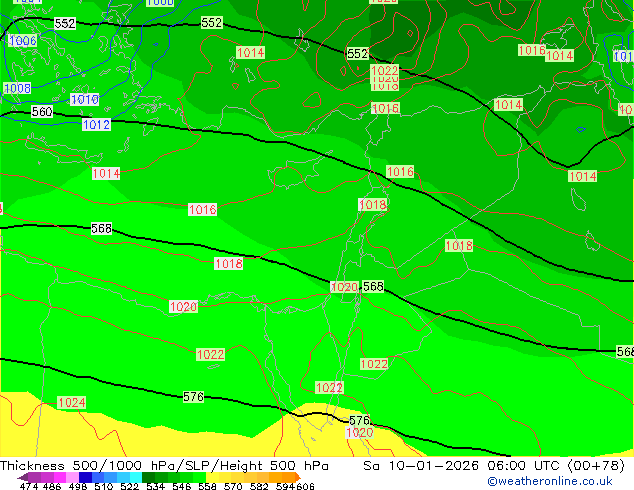
Task: Click the 568 label beside the red 1020
Action: (373, 287)
